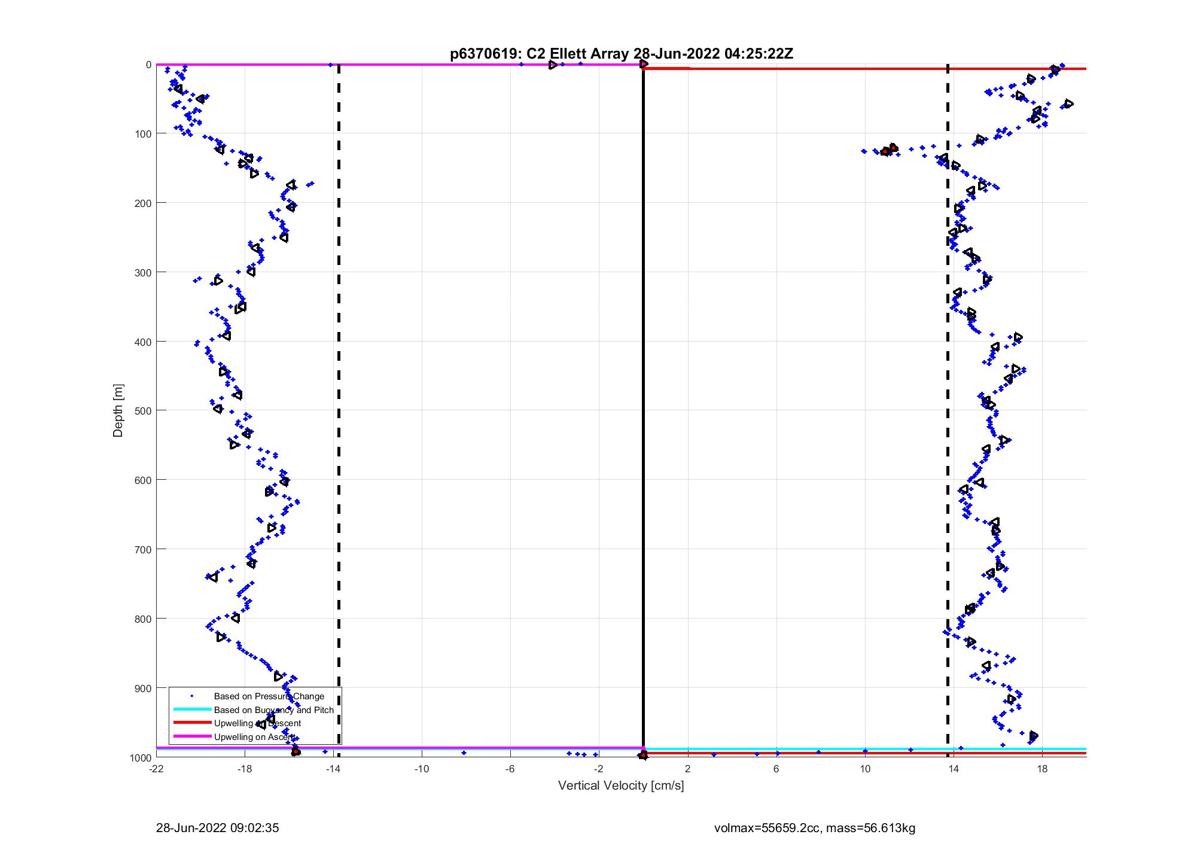Click y-axis tick label '500'
The width and height of the screenshot is (1200, 851).
coord(143,411)
